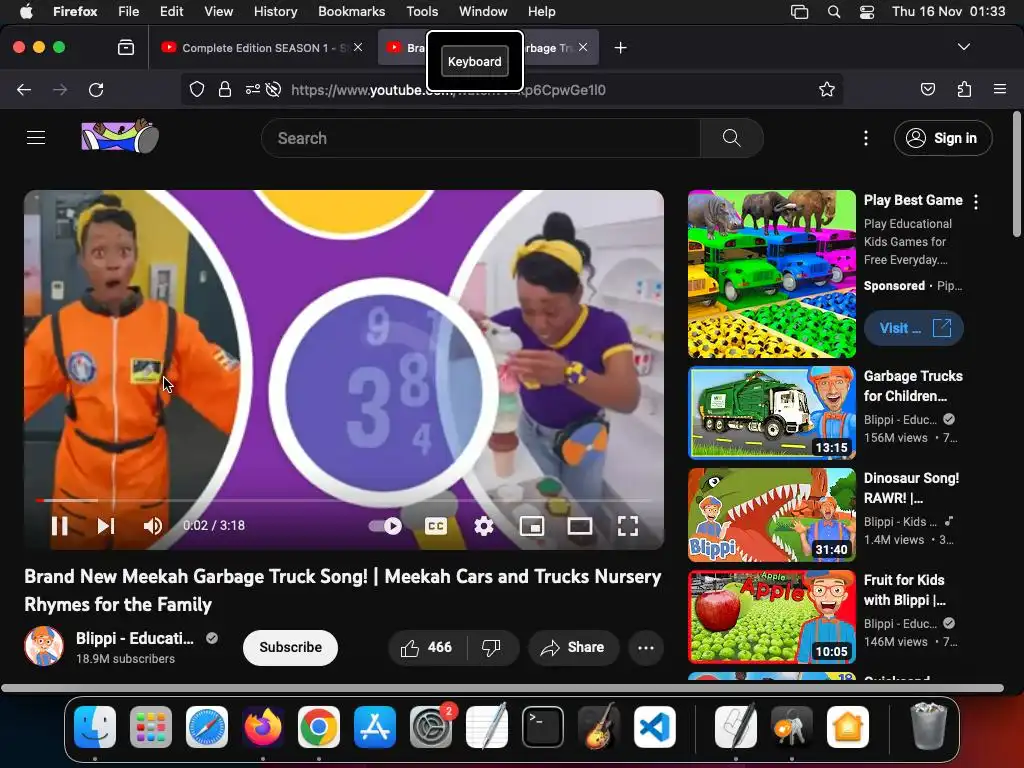This screenshot has width=1024, height=768.
Task: Open Spotlight search in menu bar
Action: click(834, 12)
